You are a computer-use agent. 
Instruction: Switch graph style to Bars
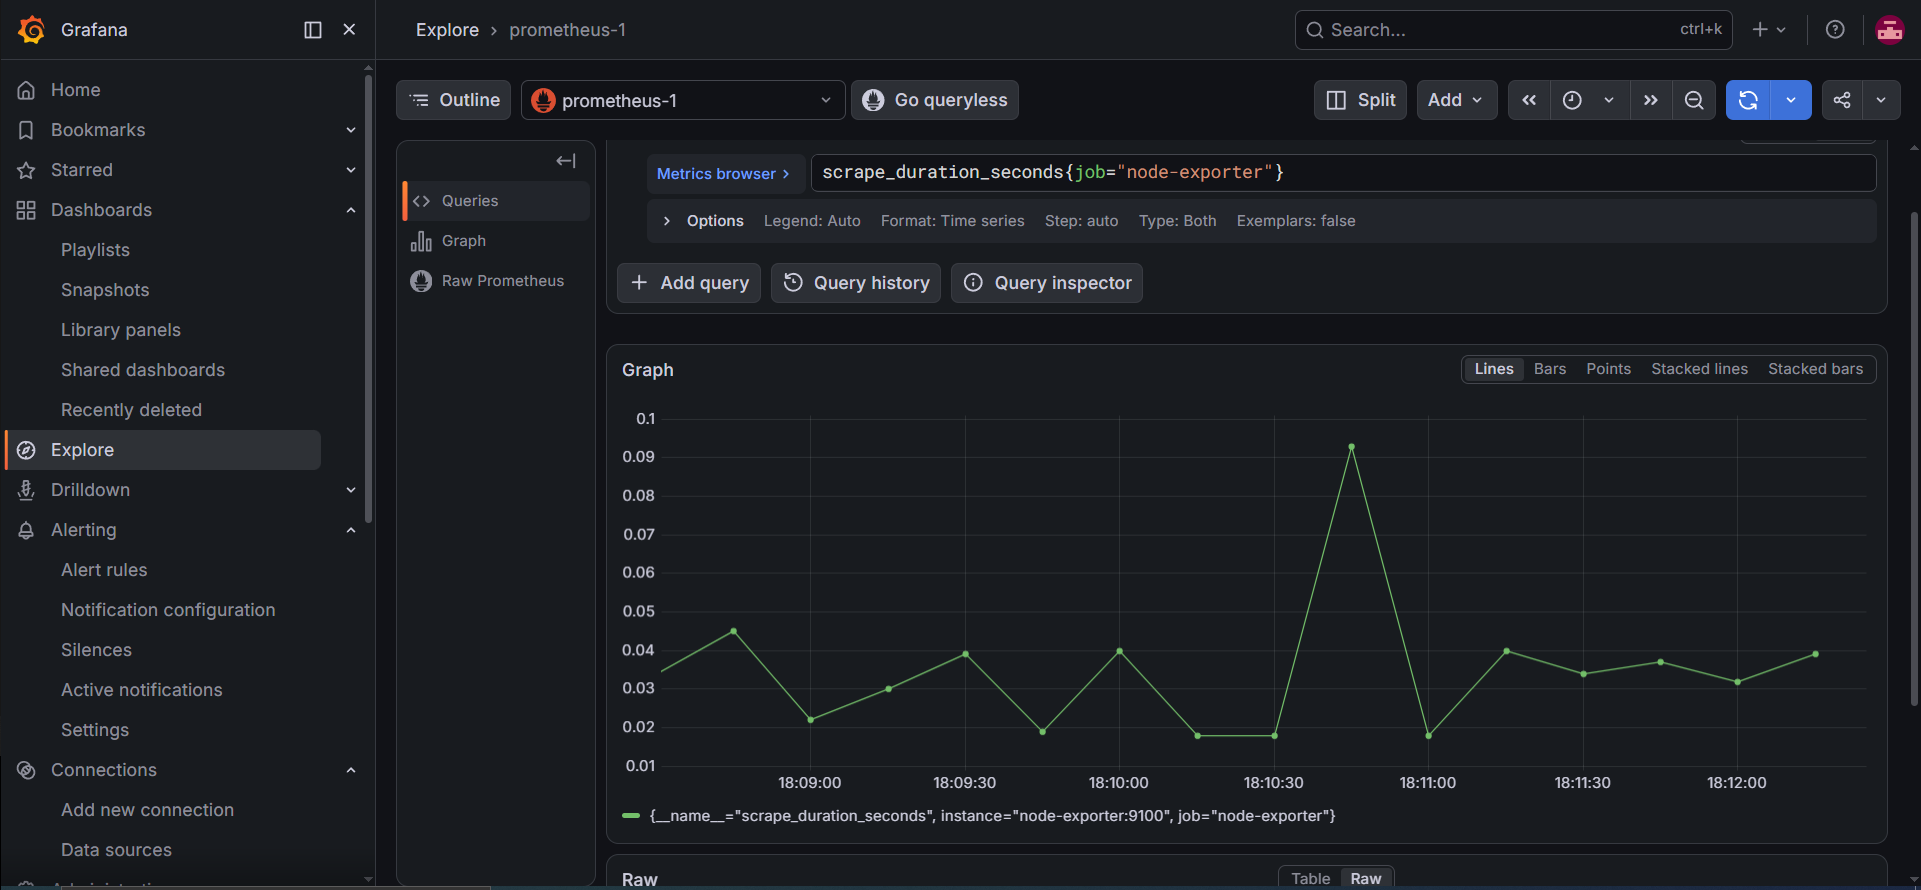1550,369
